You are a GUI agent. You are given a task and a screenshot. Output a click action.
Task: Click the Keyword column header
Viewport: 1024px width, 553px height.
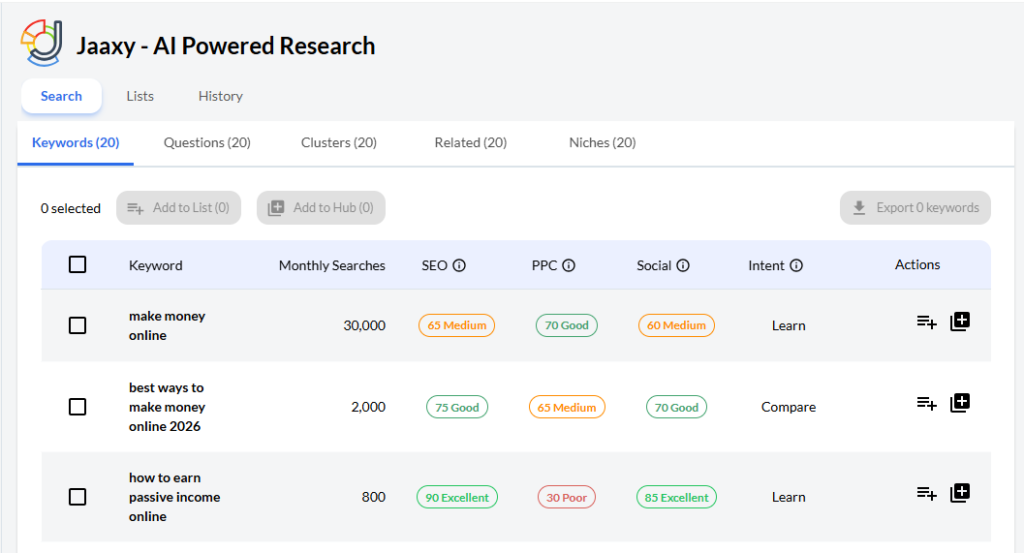(x=155, y=265)
